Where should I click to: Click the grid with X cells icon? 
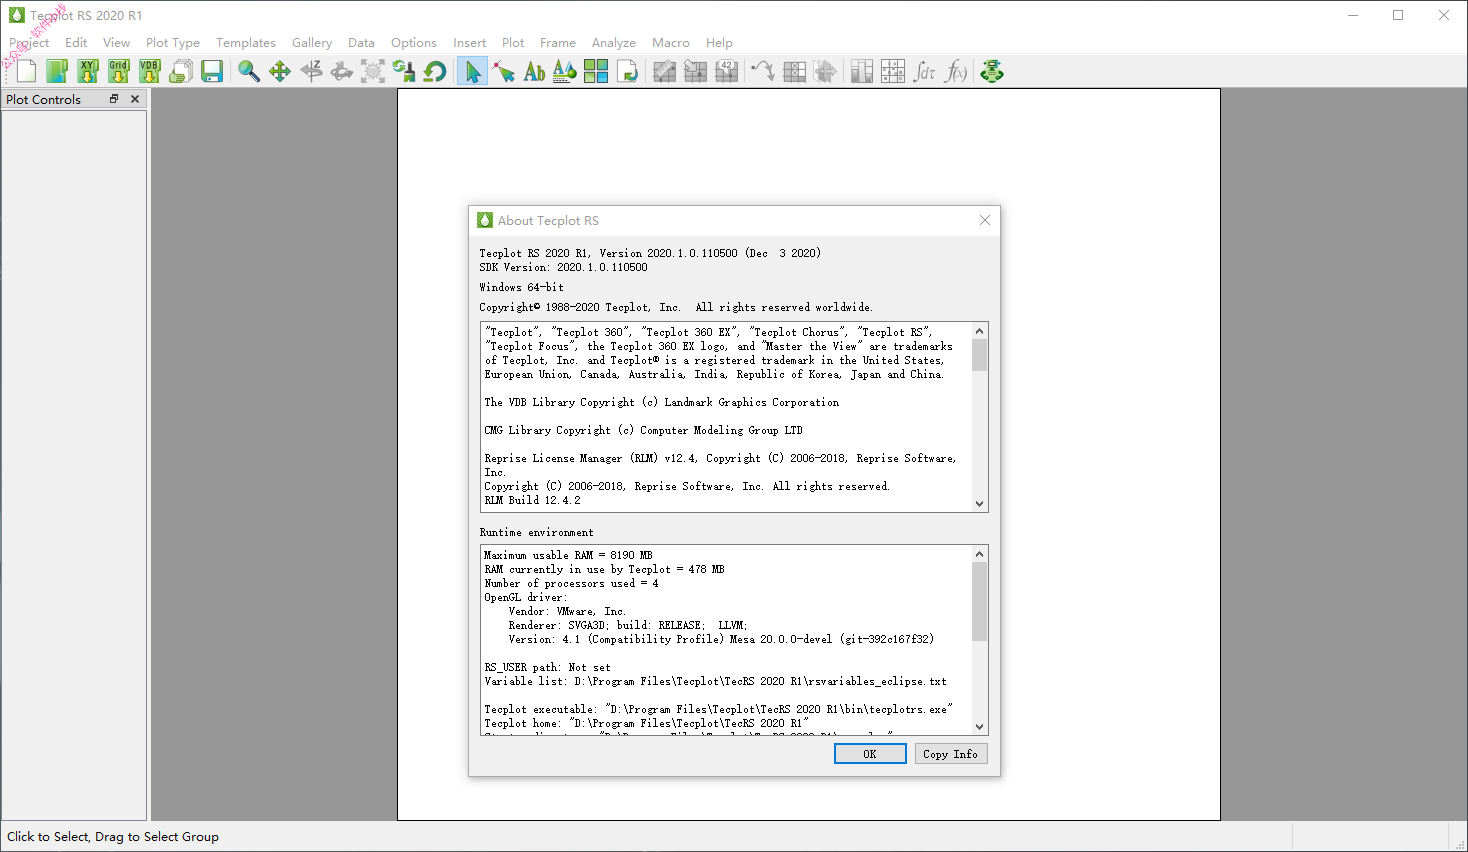point(794,71)
